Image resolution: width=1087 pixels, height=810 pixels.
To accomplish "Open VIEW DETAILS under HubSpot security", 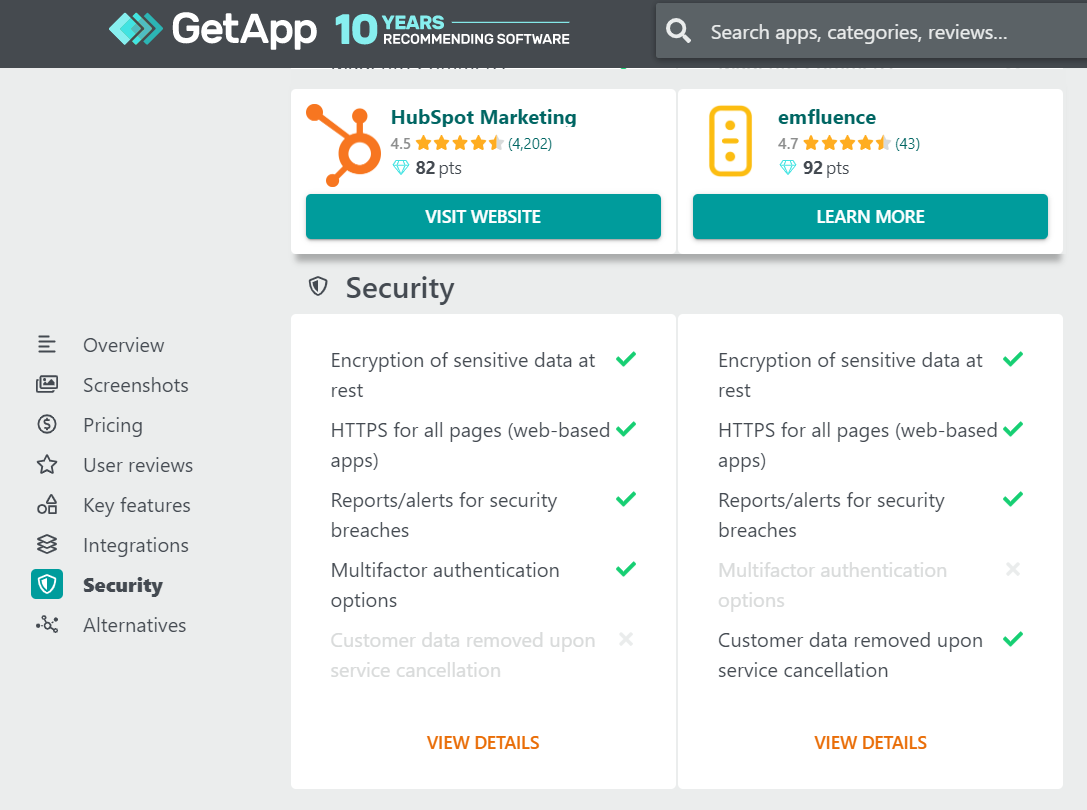I will click(483, 743).
